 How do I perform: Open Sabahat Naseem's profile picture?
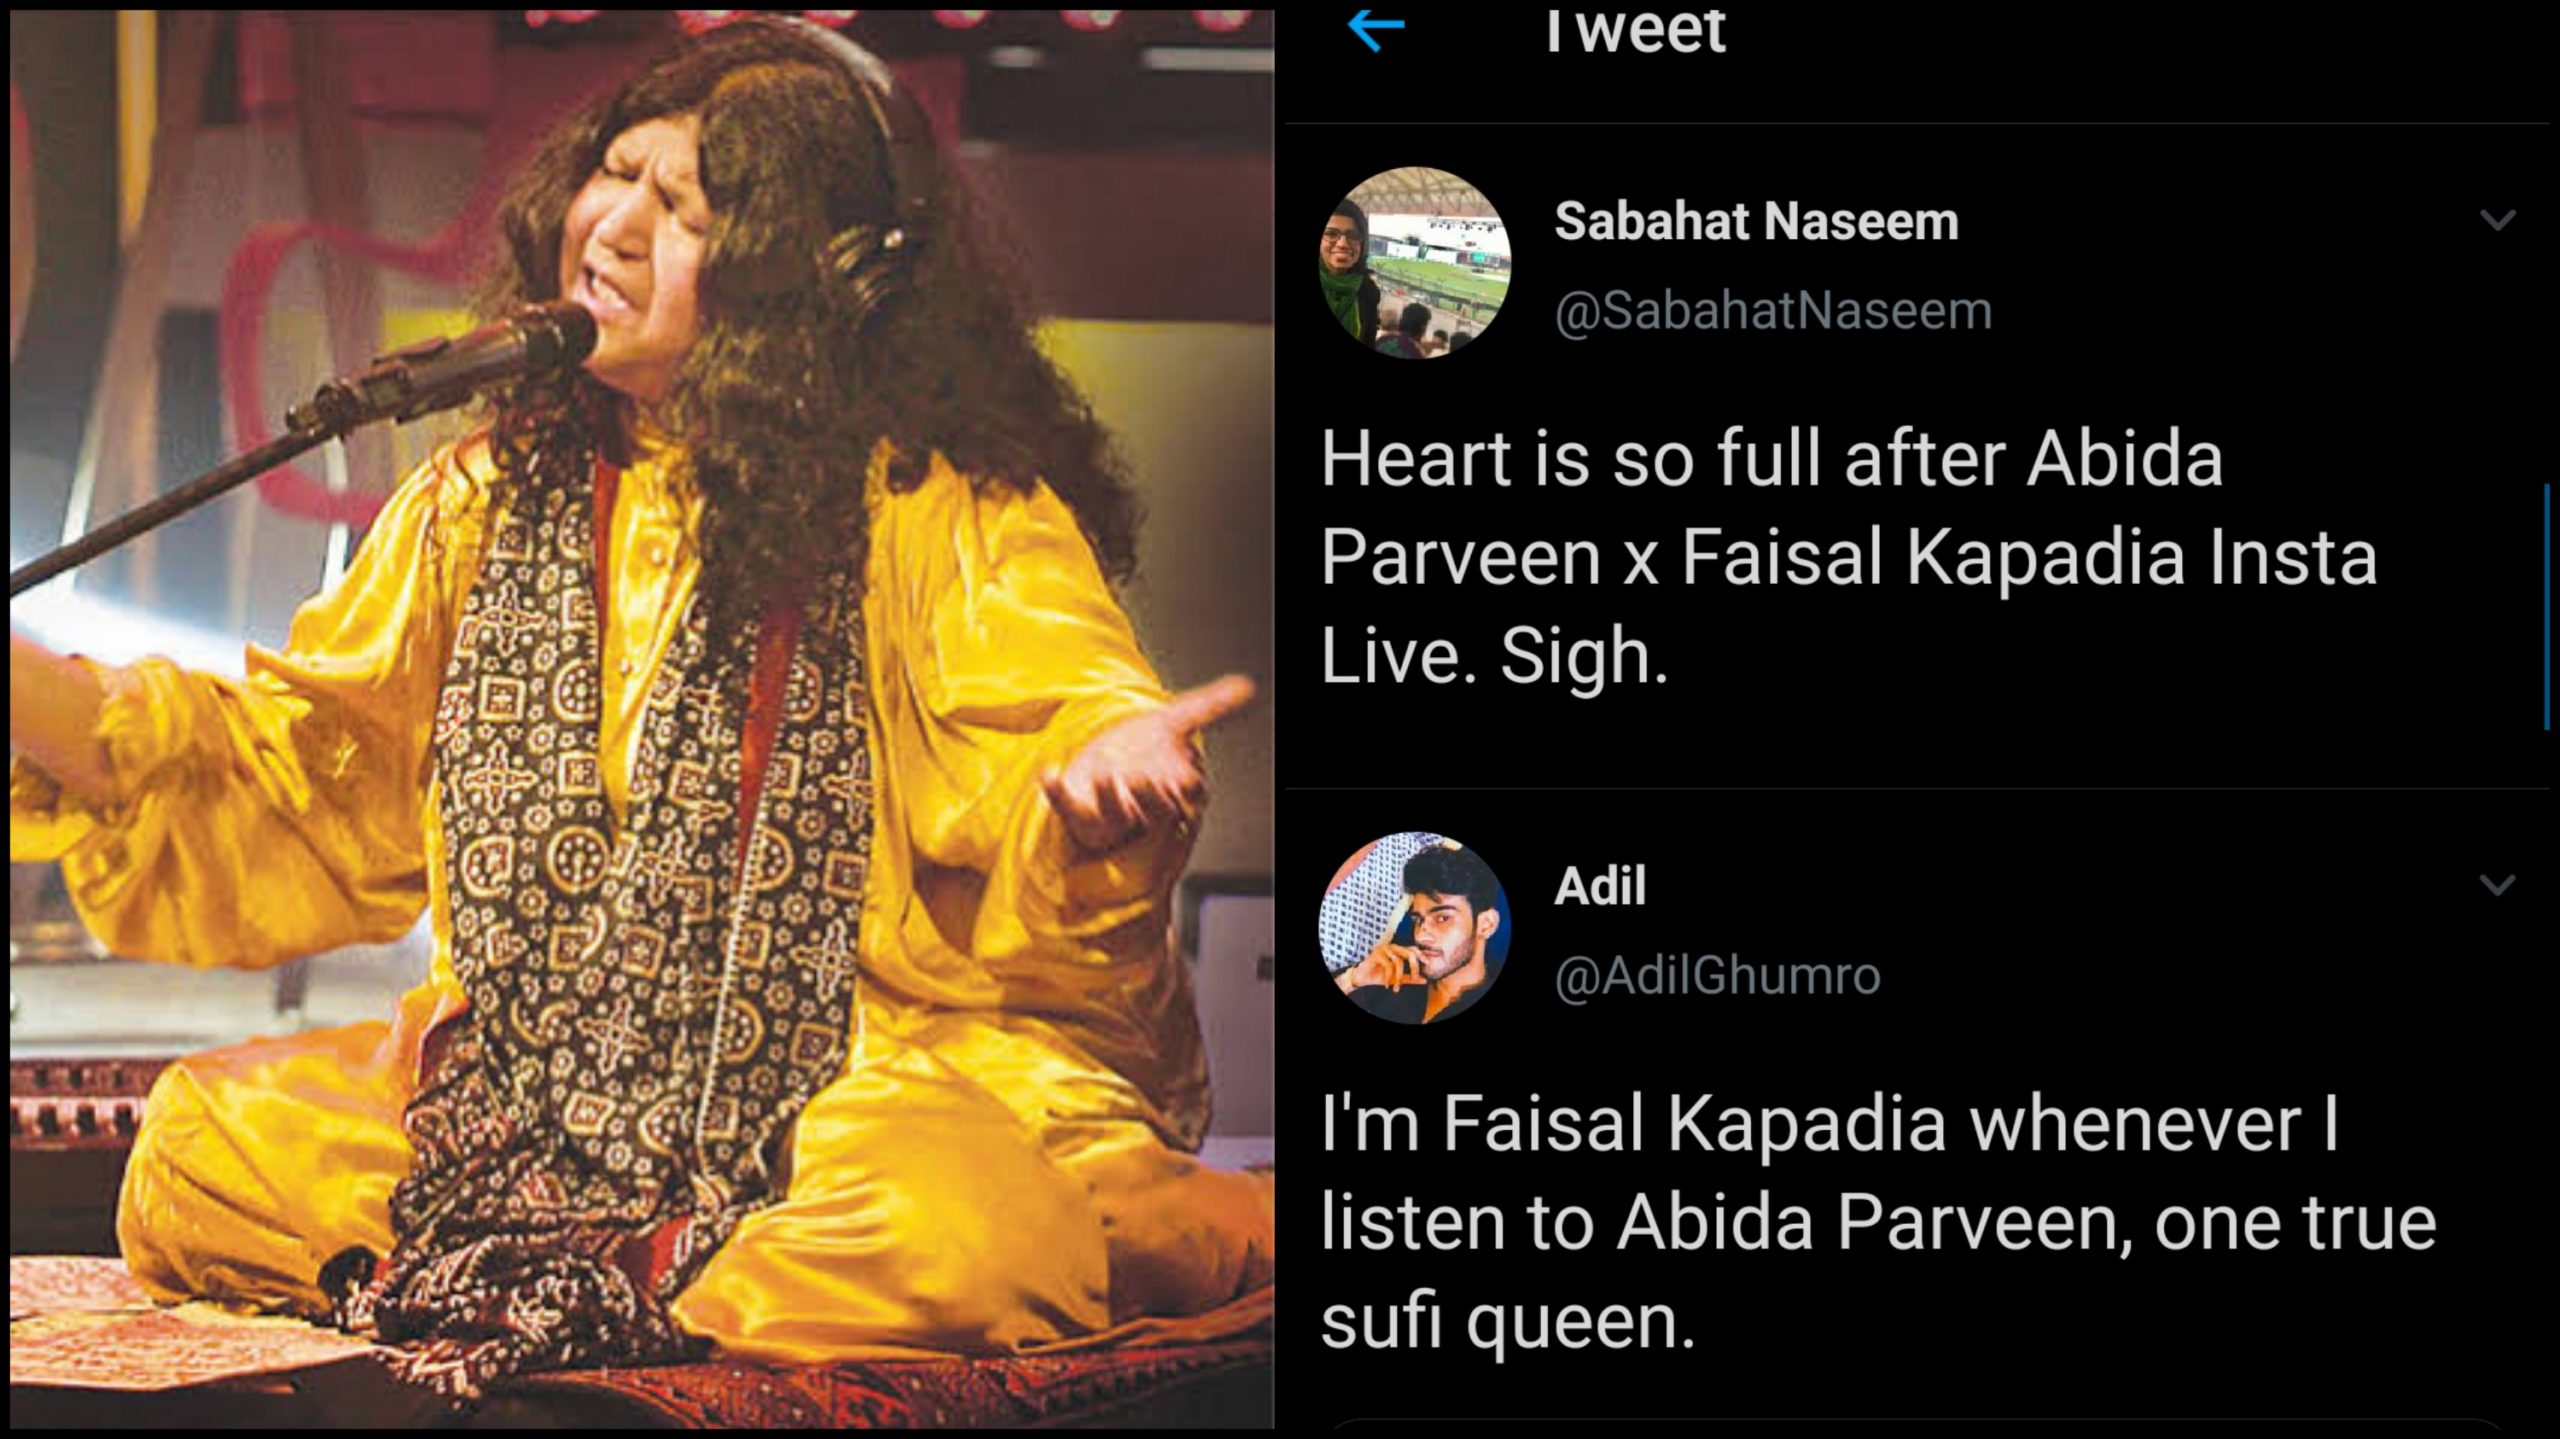(1415, 262)
